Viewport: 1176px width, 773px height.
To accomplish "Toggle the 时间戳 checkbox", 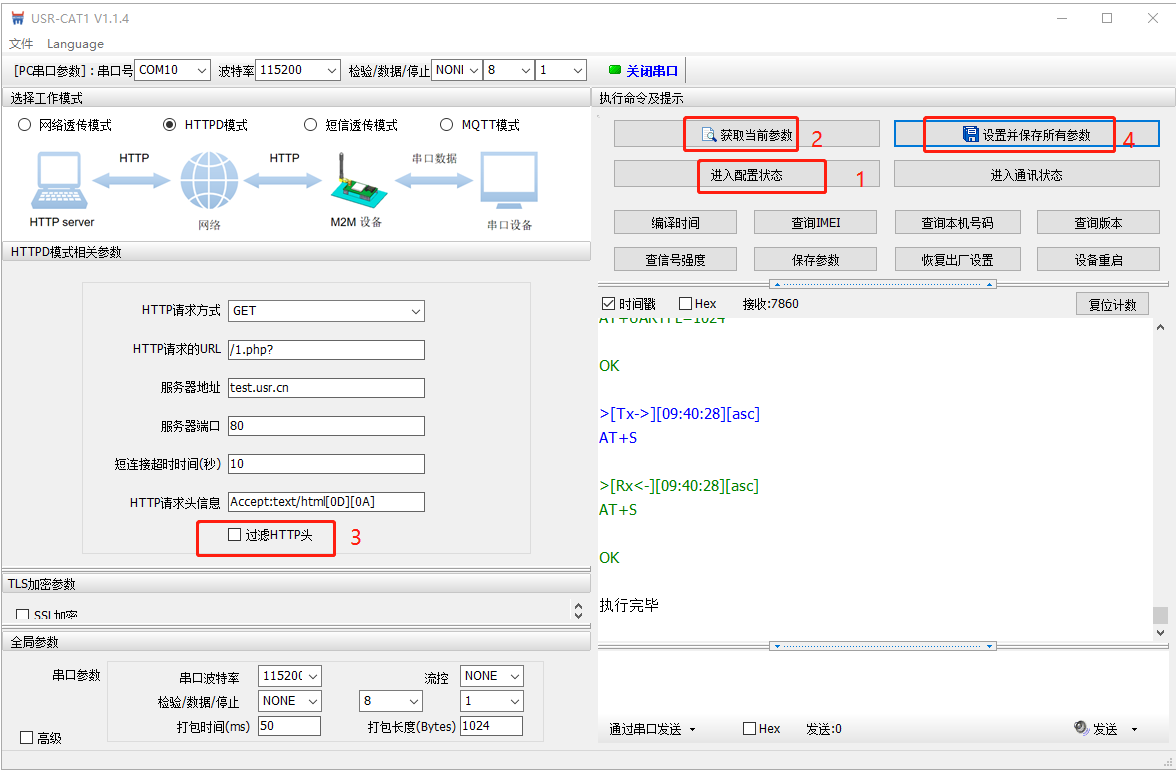I will [608, 303].
